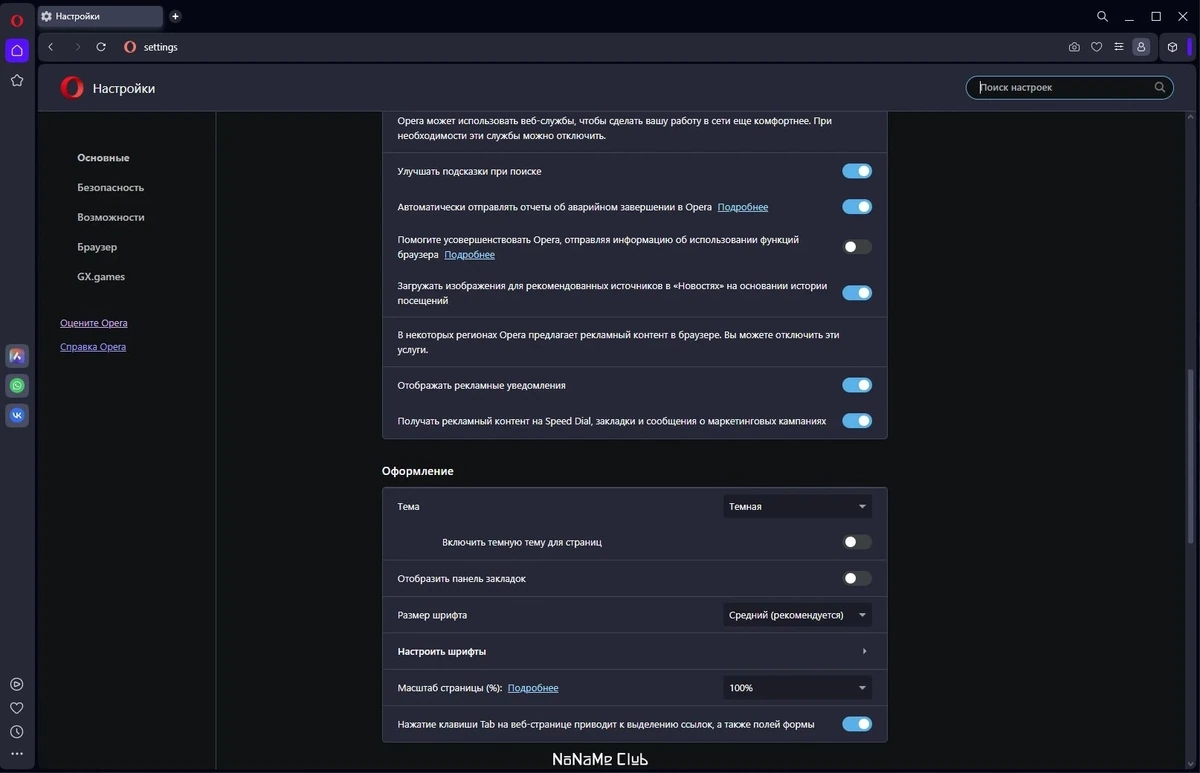Screen dimensions: 1200x773
Task: Open page zoom 100% dropdown
Action: [x=797, y=688]
